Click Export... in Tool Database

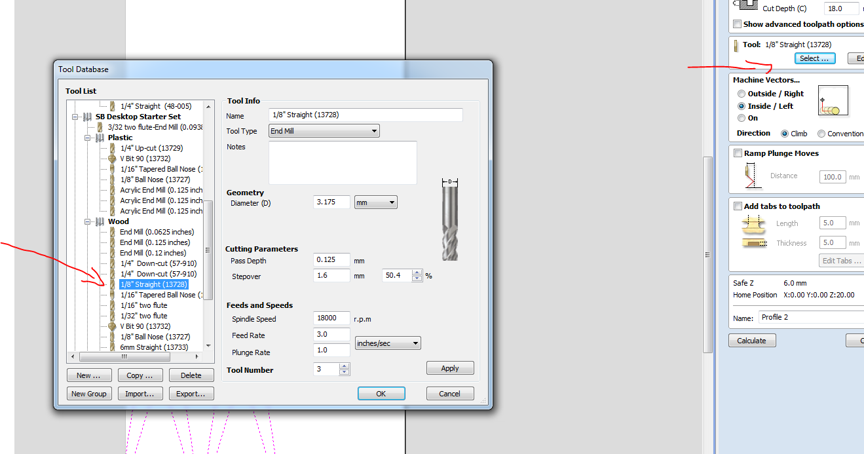coord(191,393)
